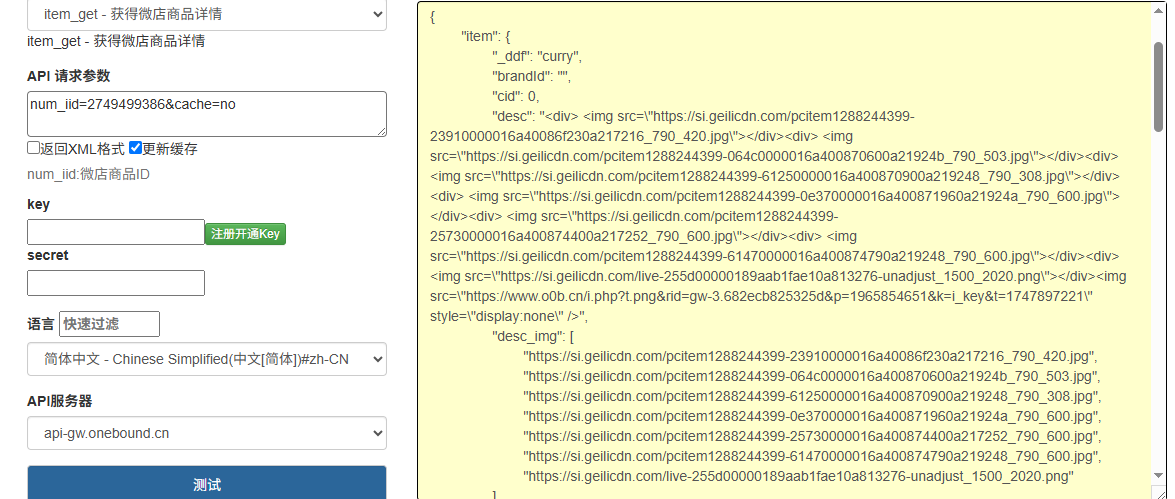The width and height of the screenshot is (1175, 499).
Task: Click the API服务器 label
Action: [59, 401]
